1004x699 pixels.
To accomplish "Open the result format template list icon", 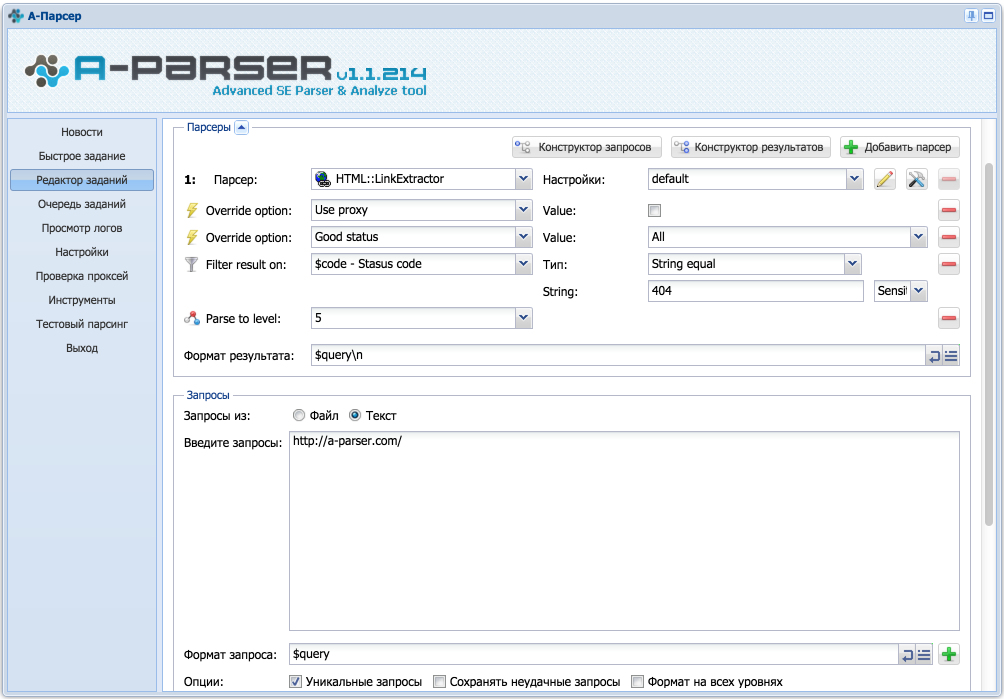I will 951,356.
